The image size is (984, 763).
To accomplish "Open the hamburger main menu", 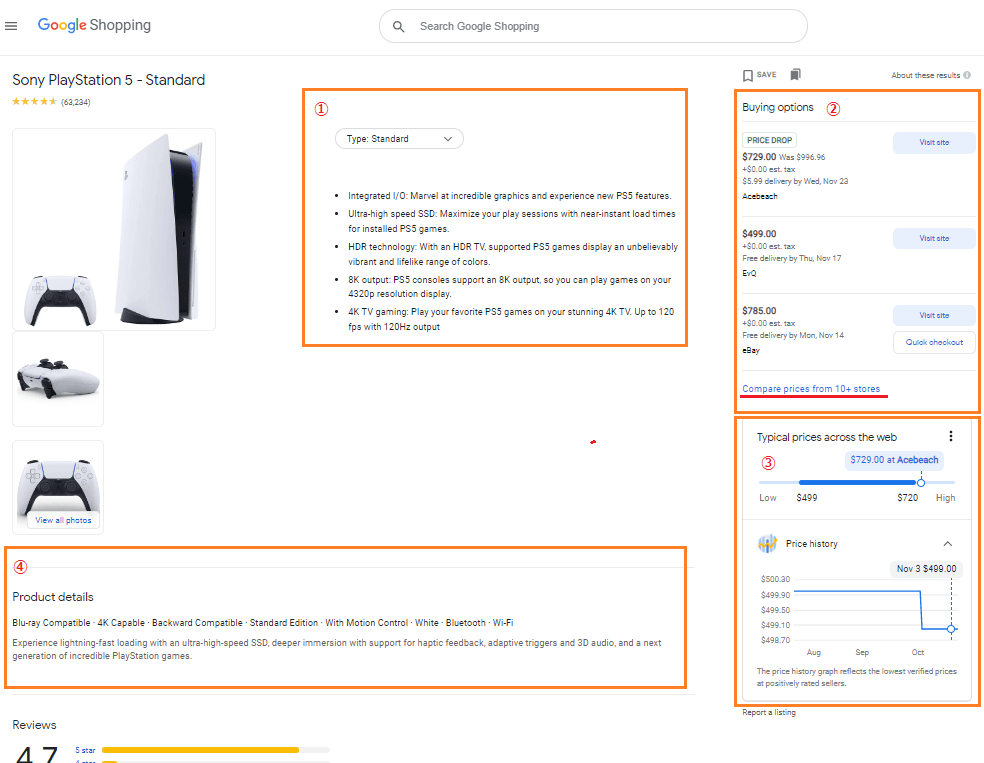I will pyautogui.click(x=11, y=26).
